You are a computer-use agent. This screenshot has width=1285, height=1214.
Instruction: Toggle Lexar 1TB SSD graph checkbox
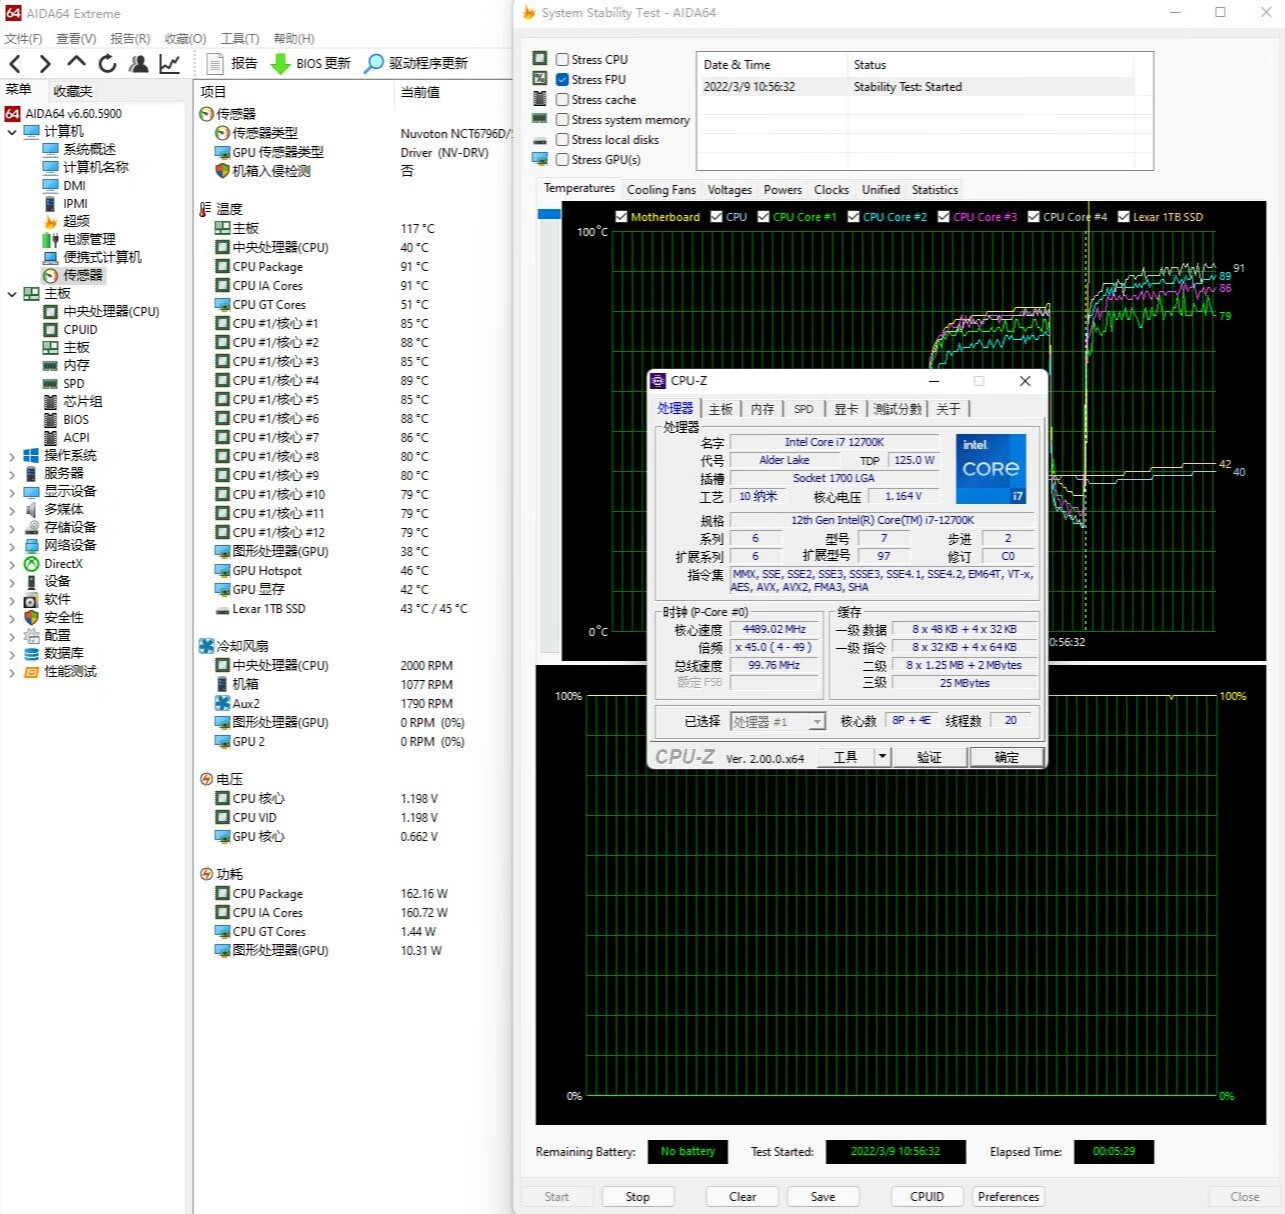[1123, 216]
